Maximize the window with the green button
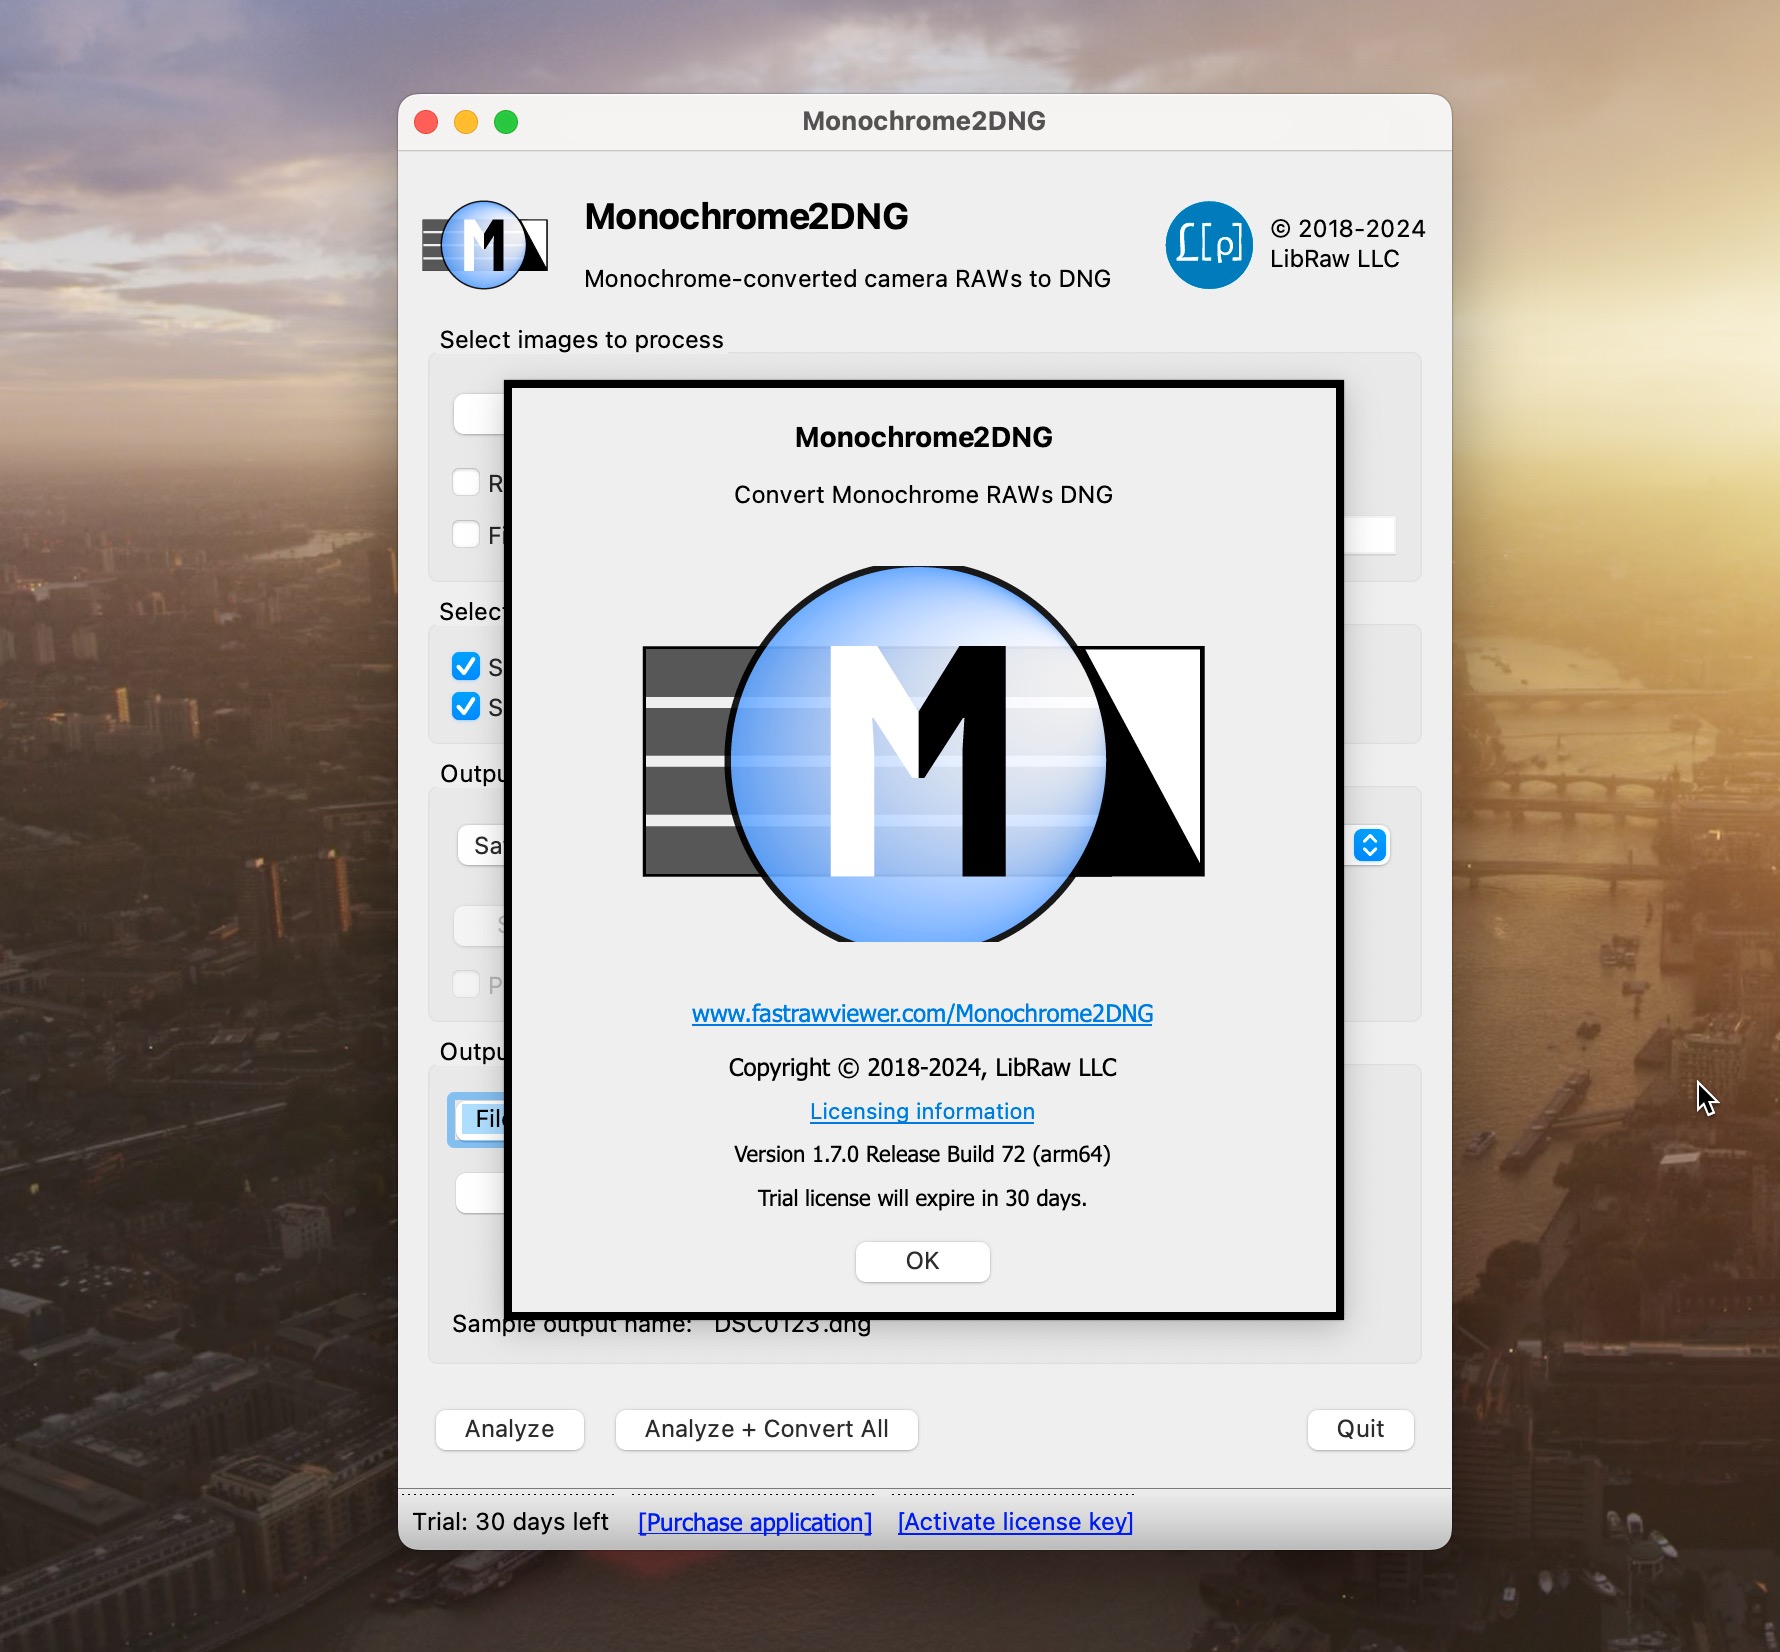The image size is (1780, 1652). click(x=506, y=122)
